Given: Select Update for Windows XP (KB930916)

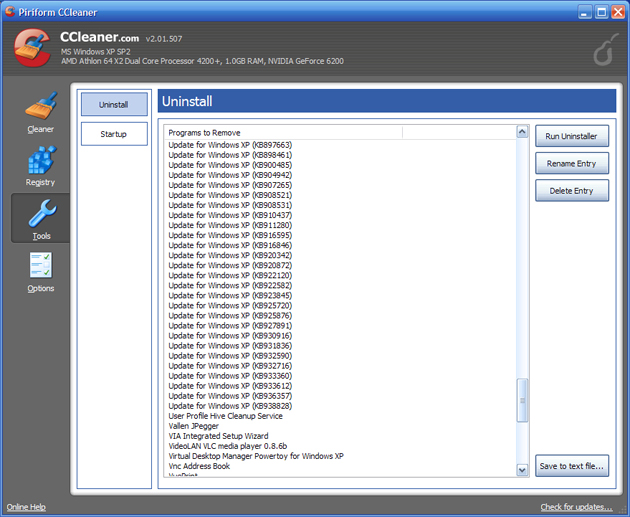Looking at the screenshot, I should [x=230, y=336].
